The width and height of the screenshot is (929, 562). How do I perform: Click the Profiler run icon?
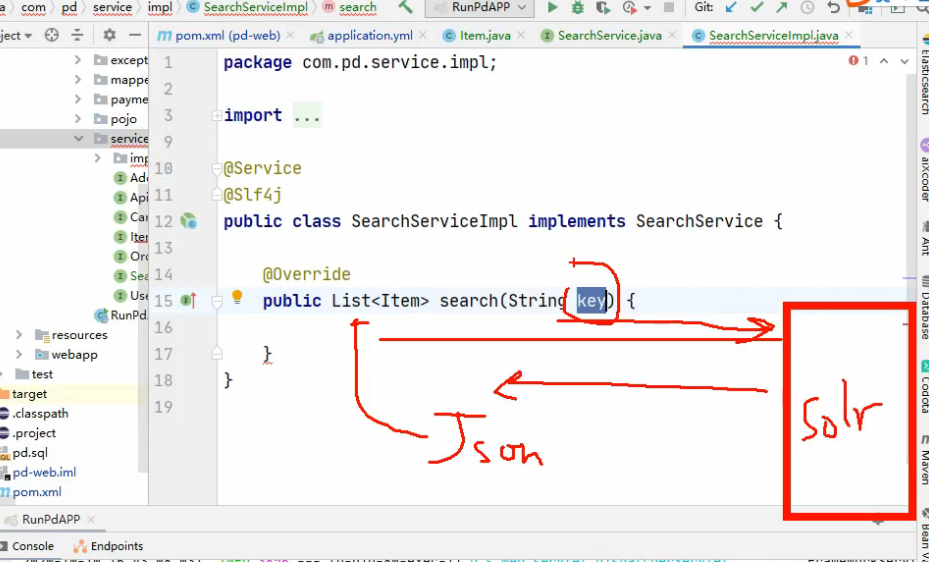coord(630,8)
